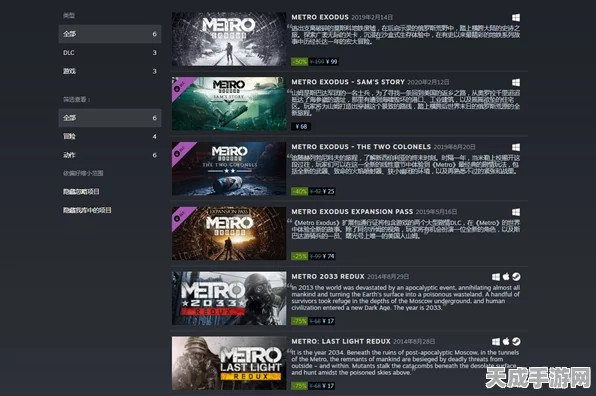Click the ¥99 discounted price on Metro Exodus

[x=331, y=62]
